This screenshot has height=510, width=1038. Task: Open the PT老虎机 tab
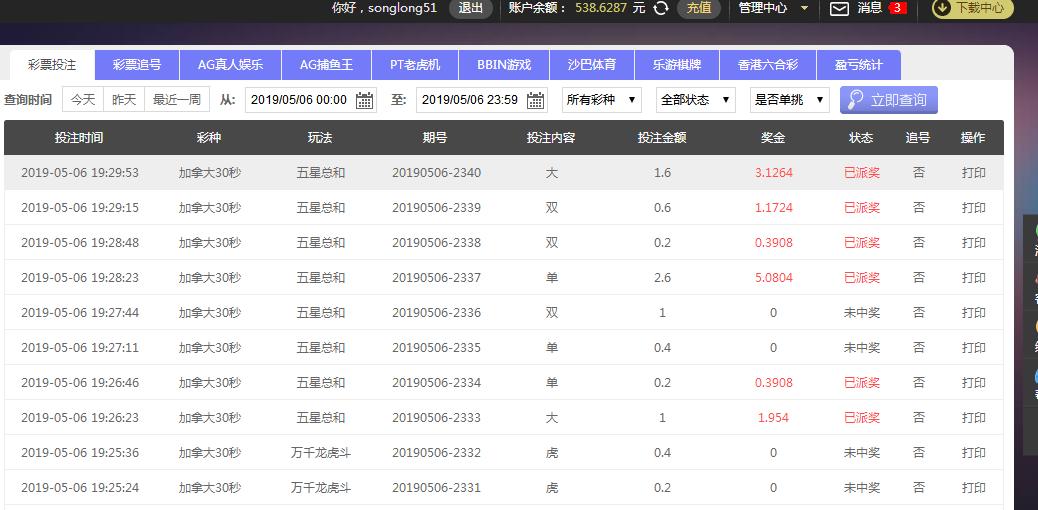point(415,65)
